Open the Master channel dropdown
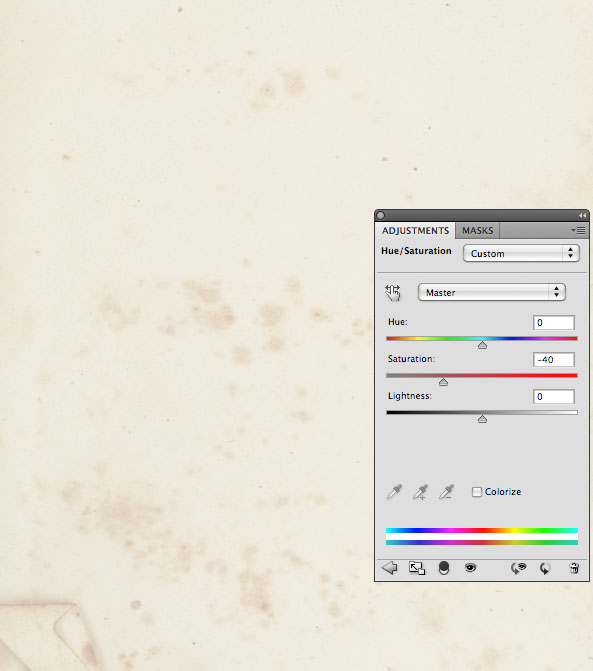Image resolution: width=593 pixels, height=671 pixels. (x=492, y=292)
